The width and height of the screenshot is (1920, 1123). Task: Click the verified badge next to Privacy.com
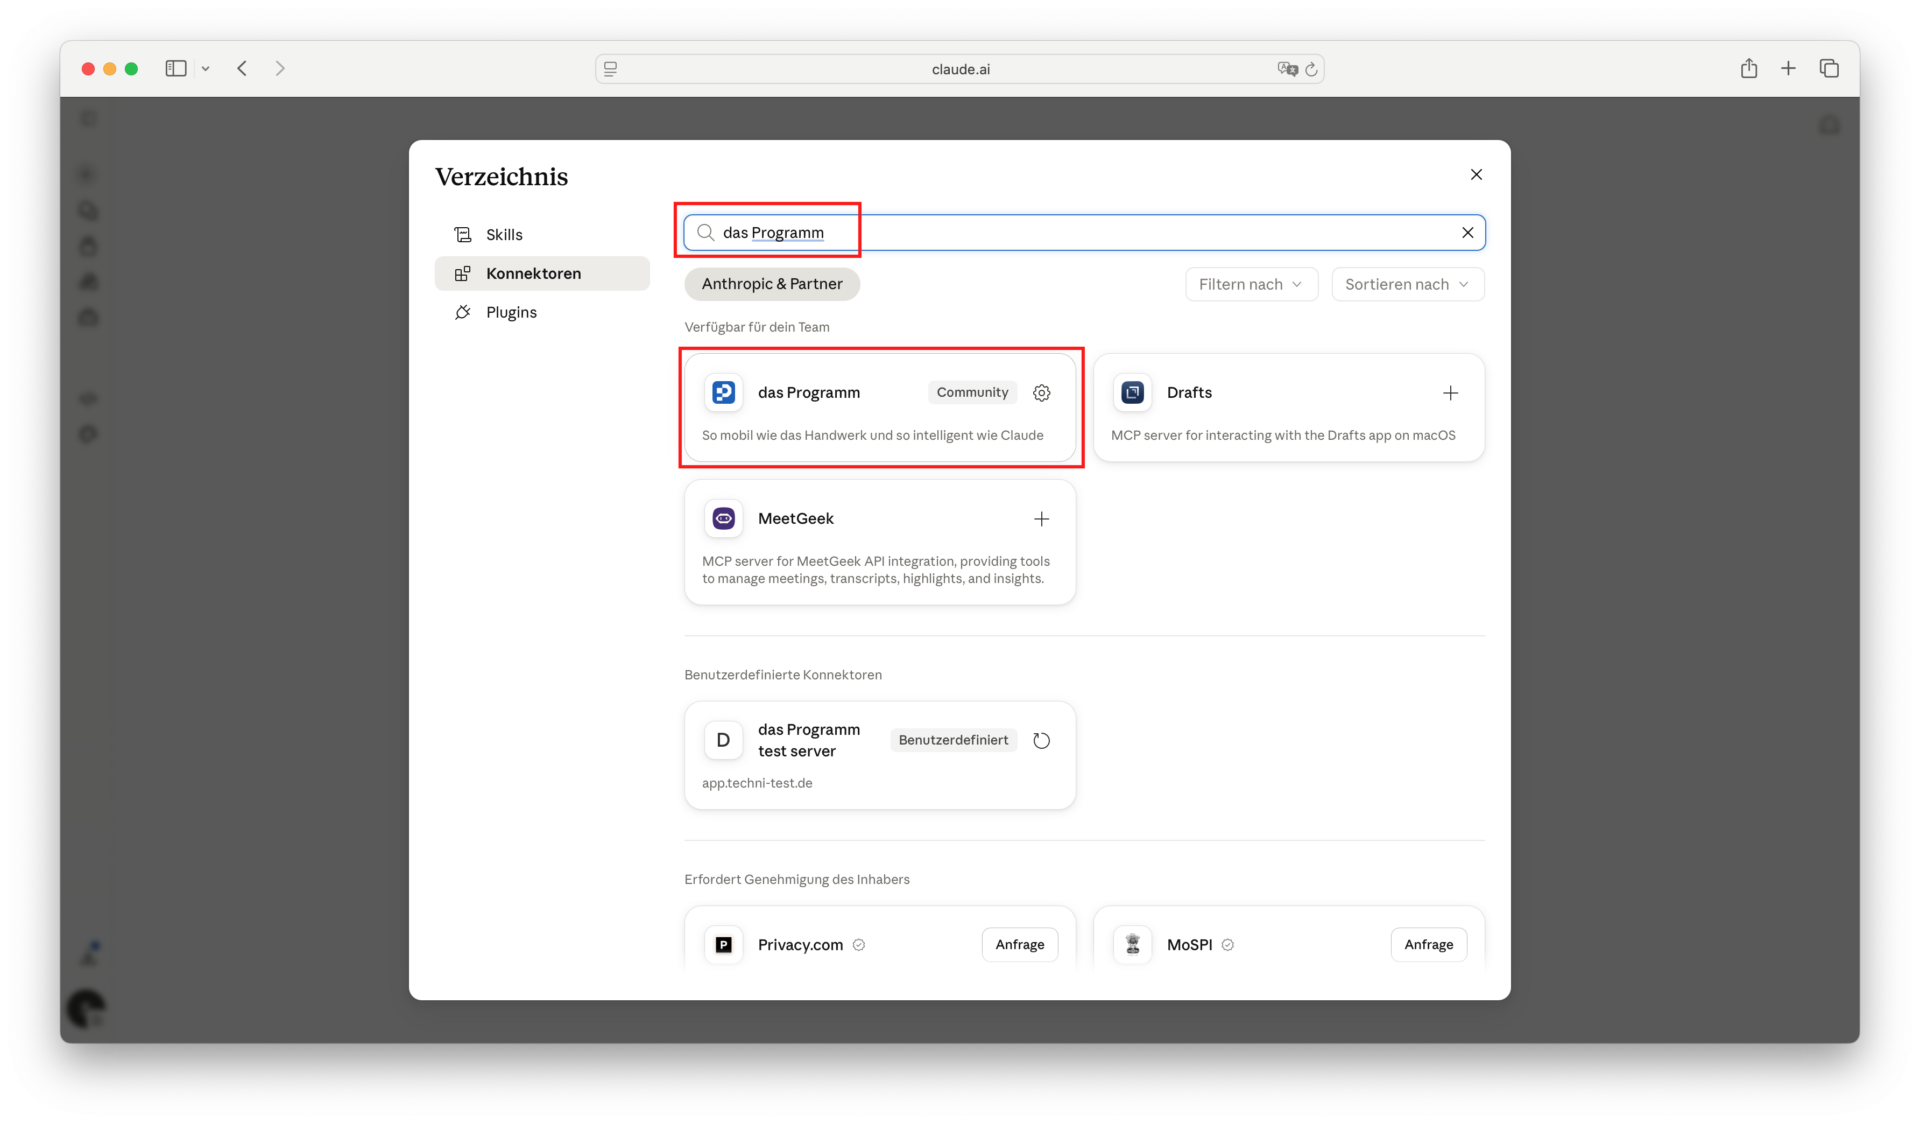(859, 945)
